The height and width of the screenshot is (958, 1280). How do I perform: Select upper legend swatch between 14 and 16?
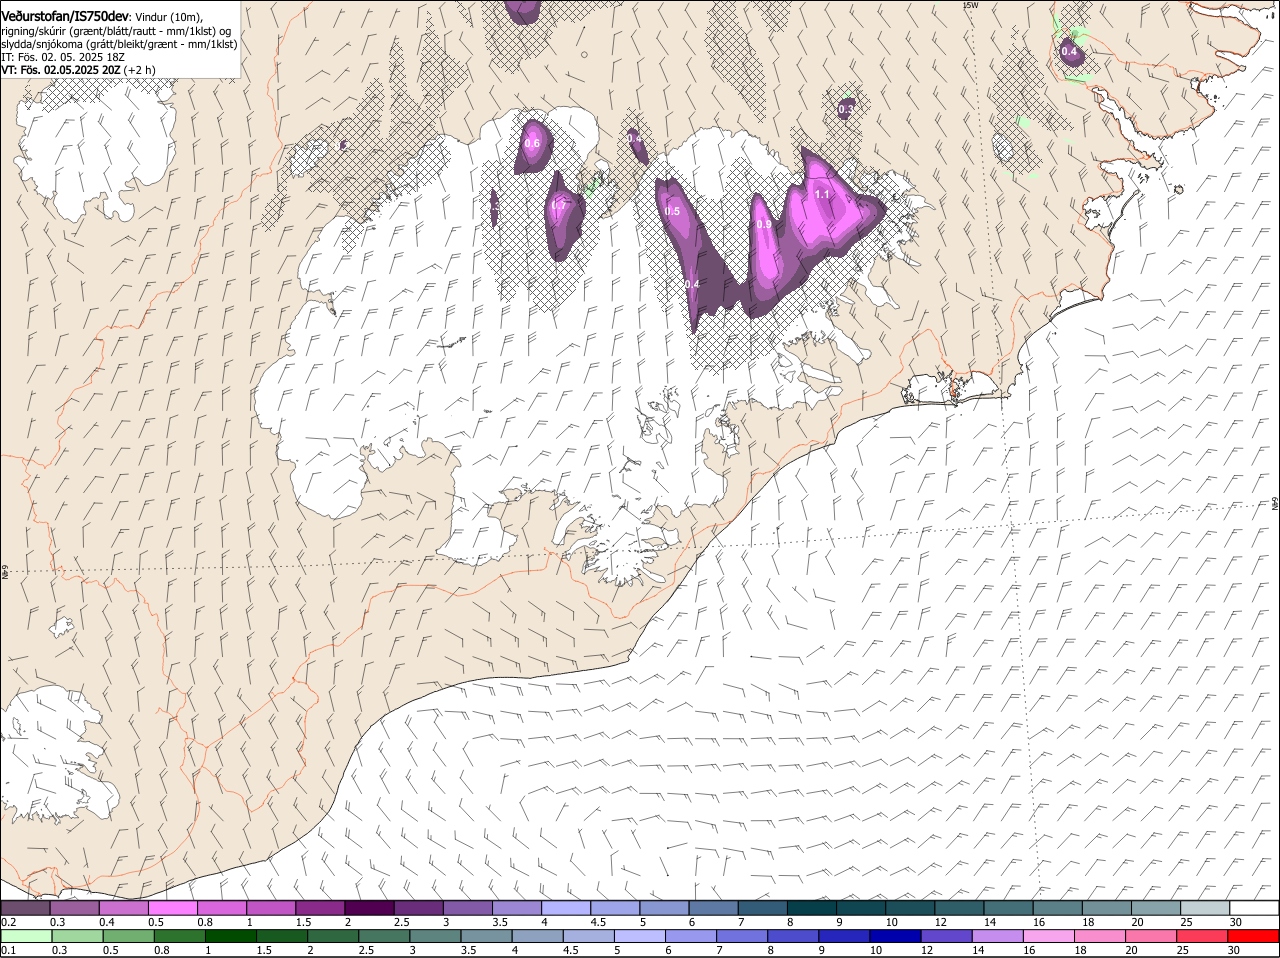coord(1009,908)
